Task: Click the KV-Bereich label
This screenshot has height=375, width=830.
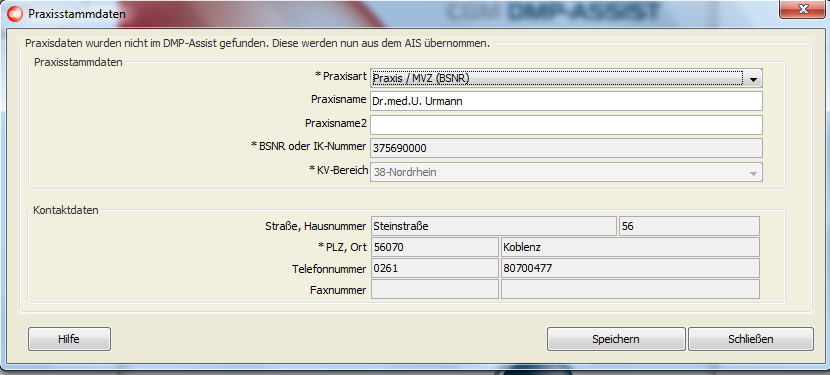Action: coord(339,169)
